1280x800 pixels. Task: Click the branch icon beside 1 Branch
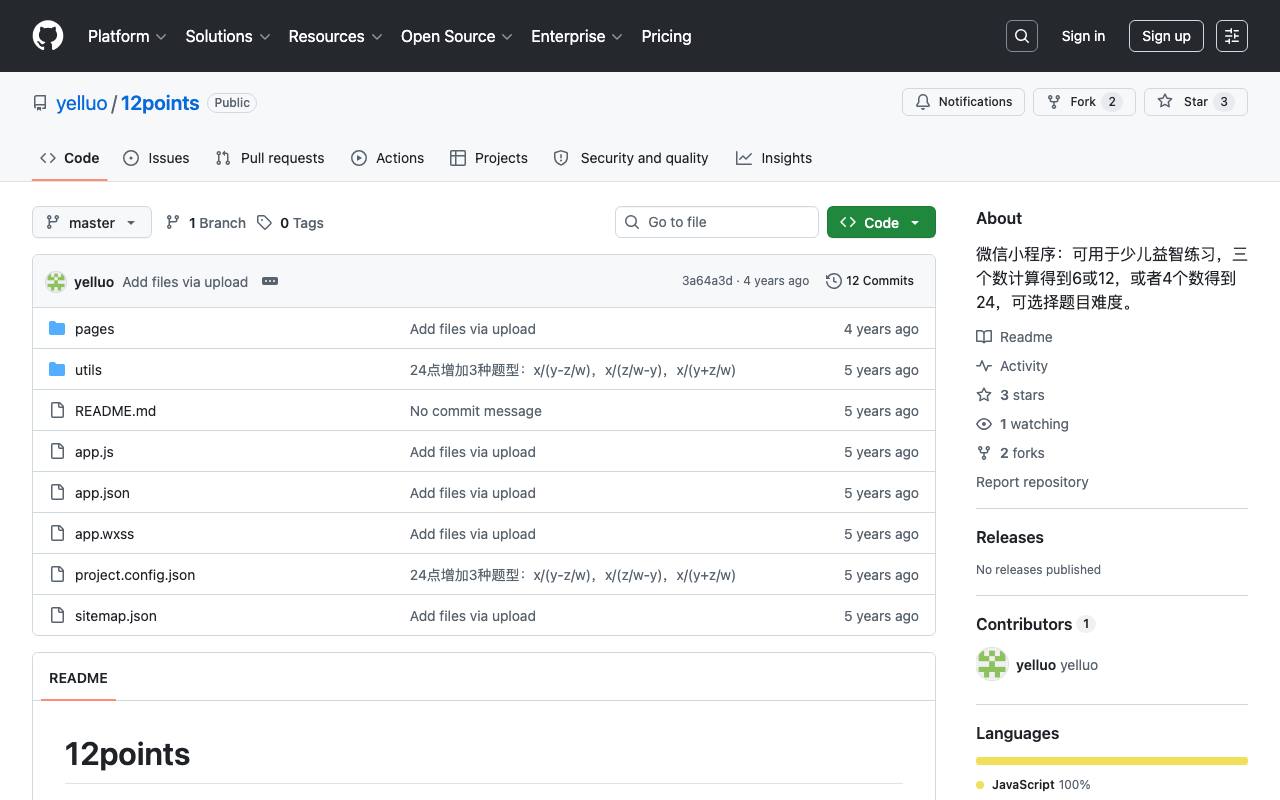point(173,222)
